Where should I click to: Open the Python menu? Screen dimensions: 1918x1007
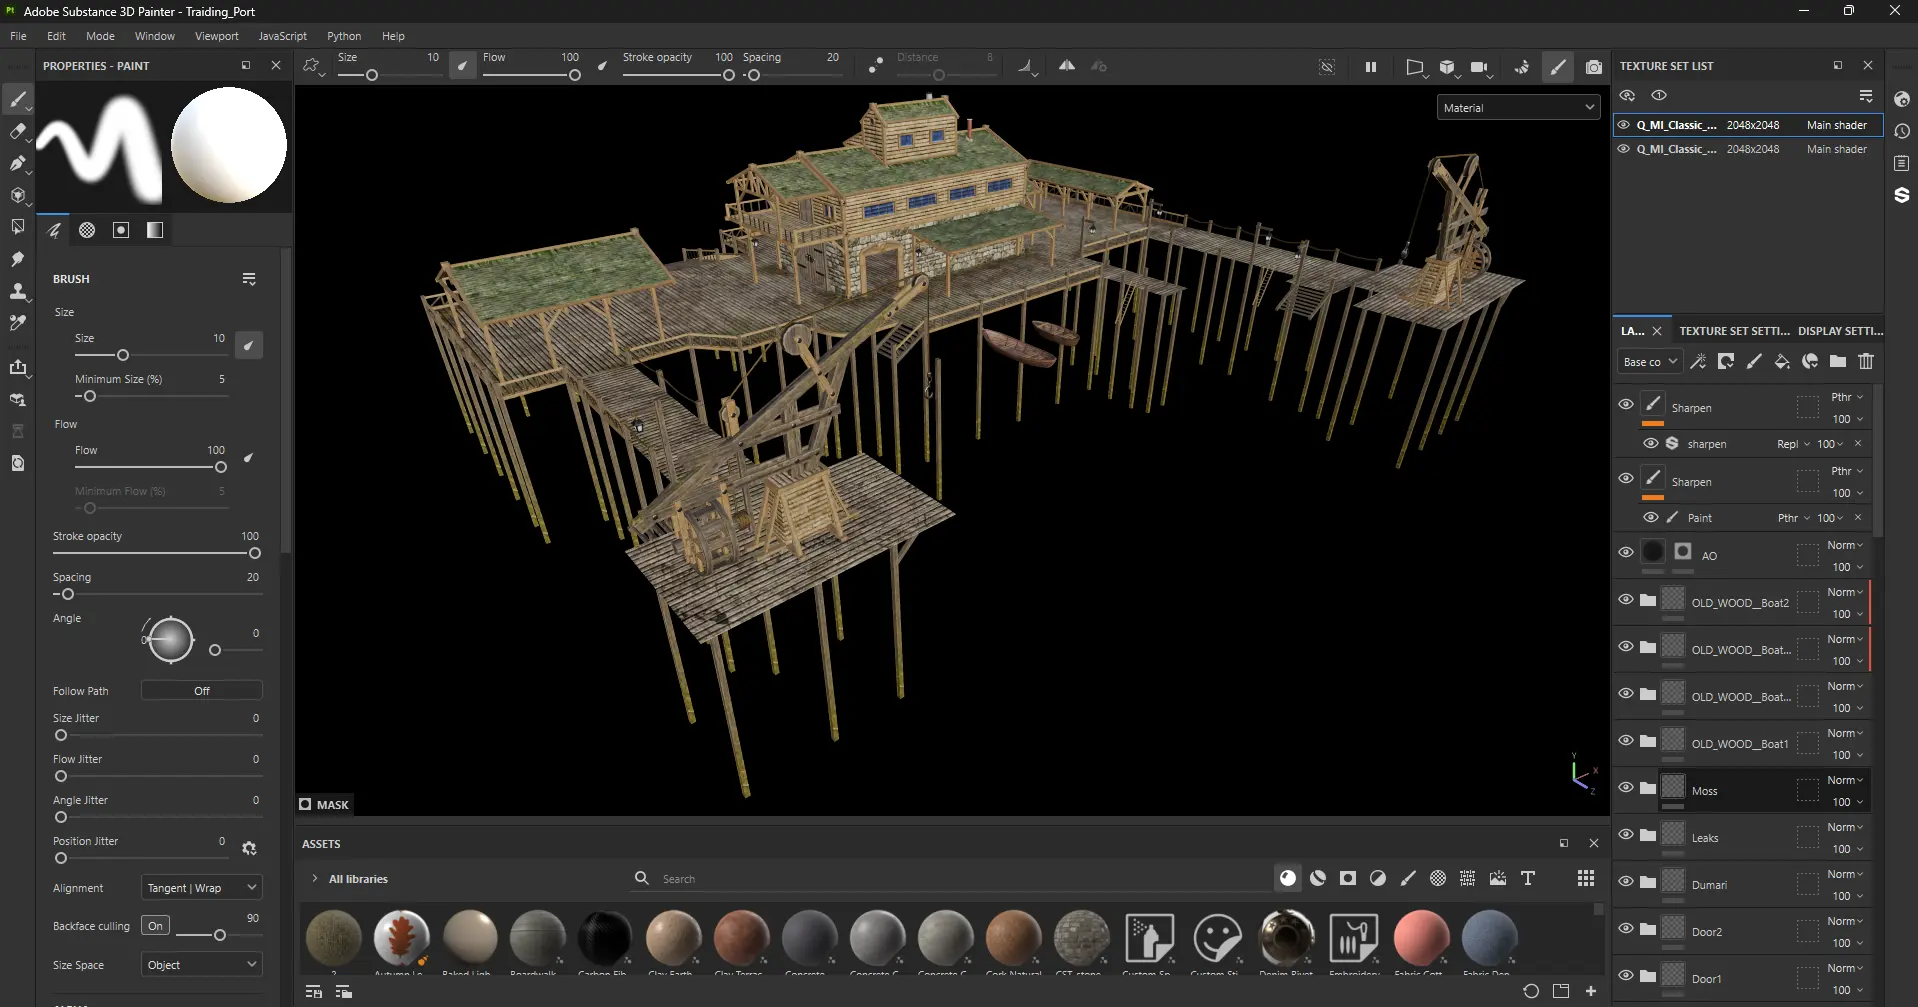point(343,35)
